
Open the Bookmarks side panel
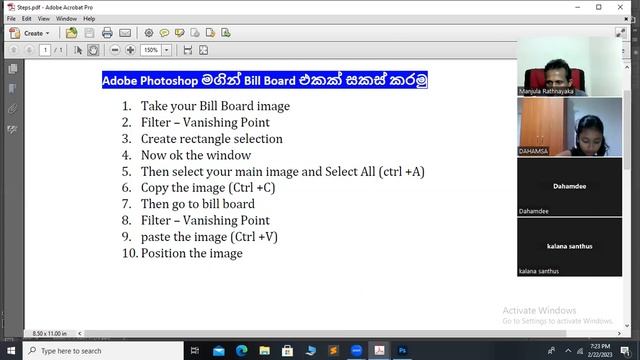[13, 89]
